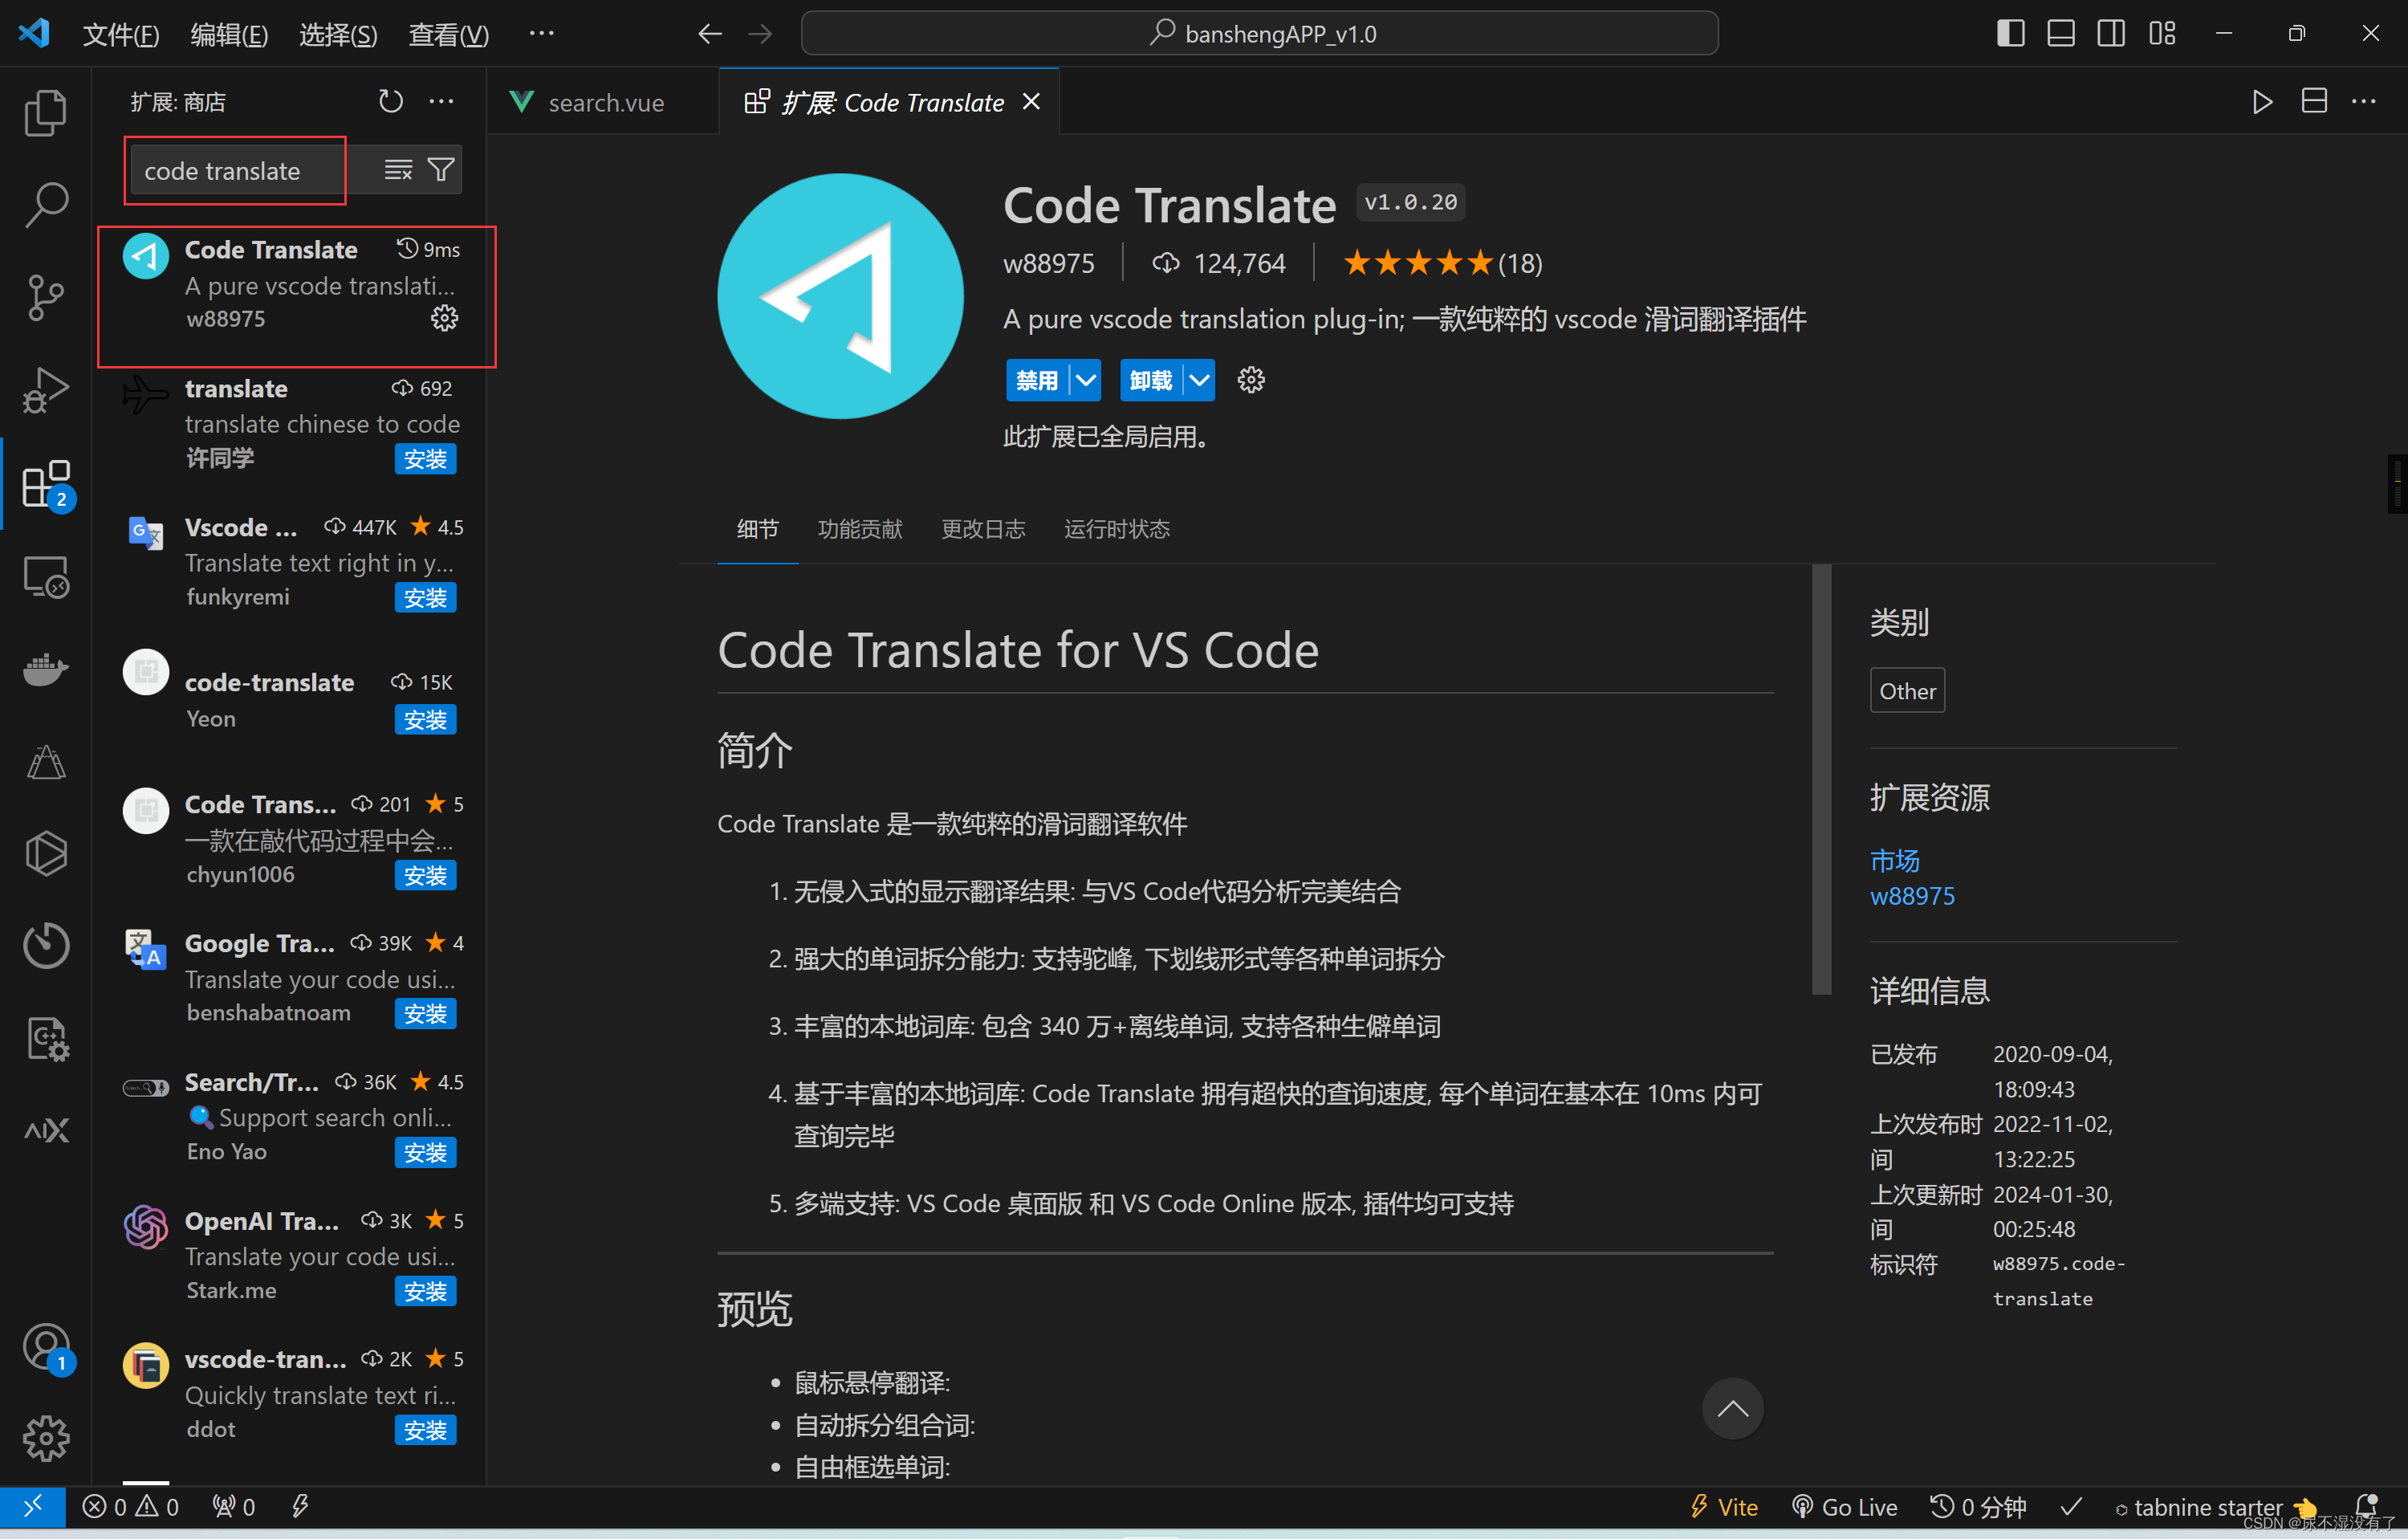The width and height of the screenshot is (2408, 1539).
Task: Open editor more actions menu
Action: click(2364, 102)
